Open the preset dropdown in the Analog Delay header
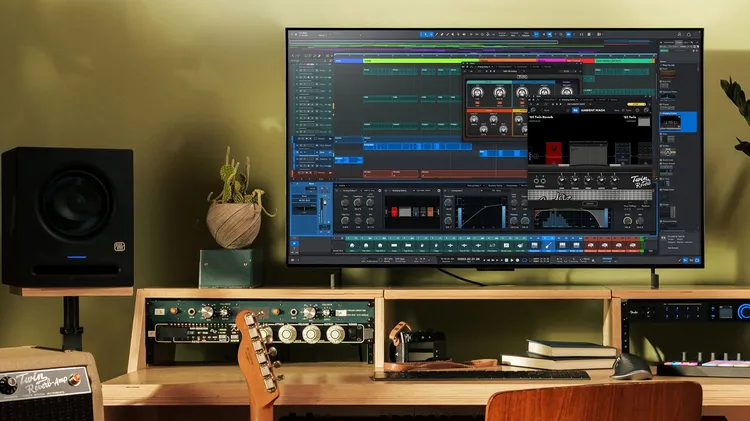 click(x=510, y=71)
